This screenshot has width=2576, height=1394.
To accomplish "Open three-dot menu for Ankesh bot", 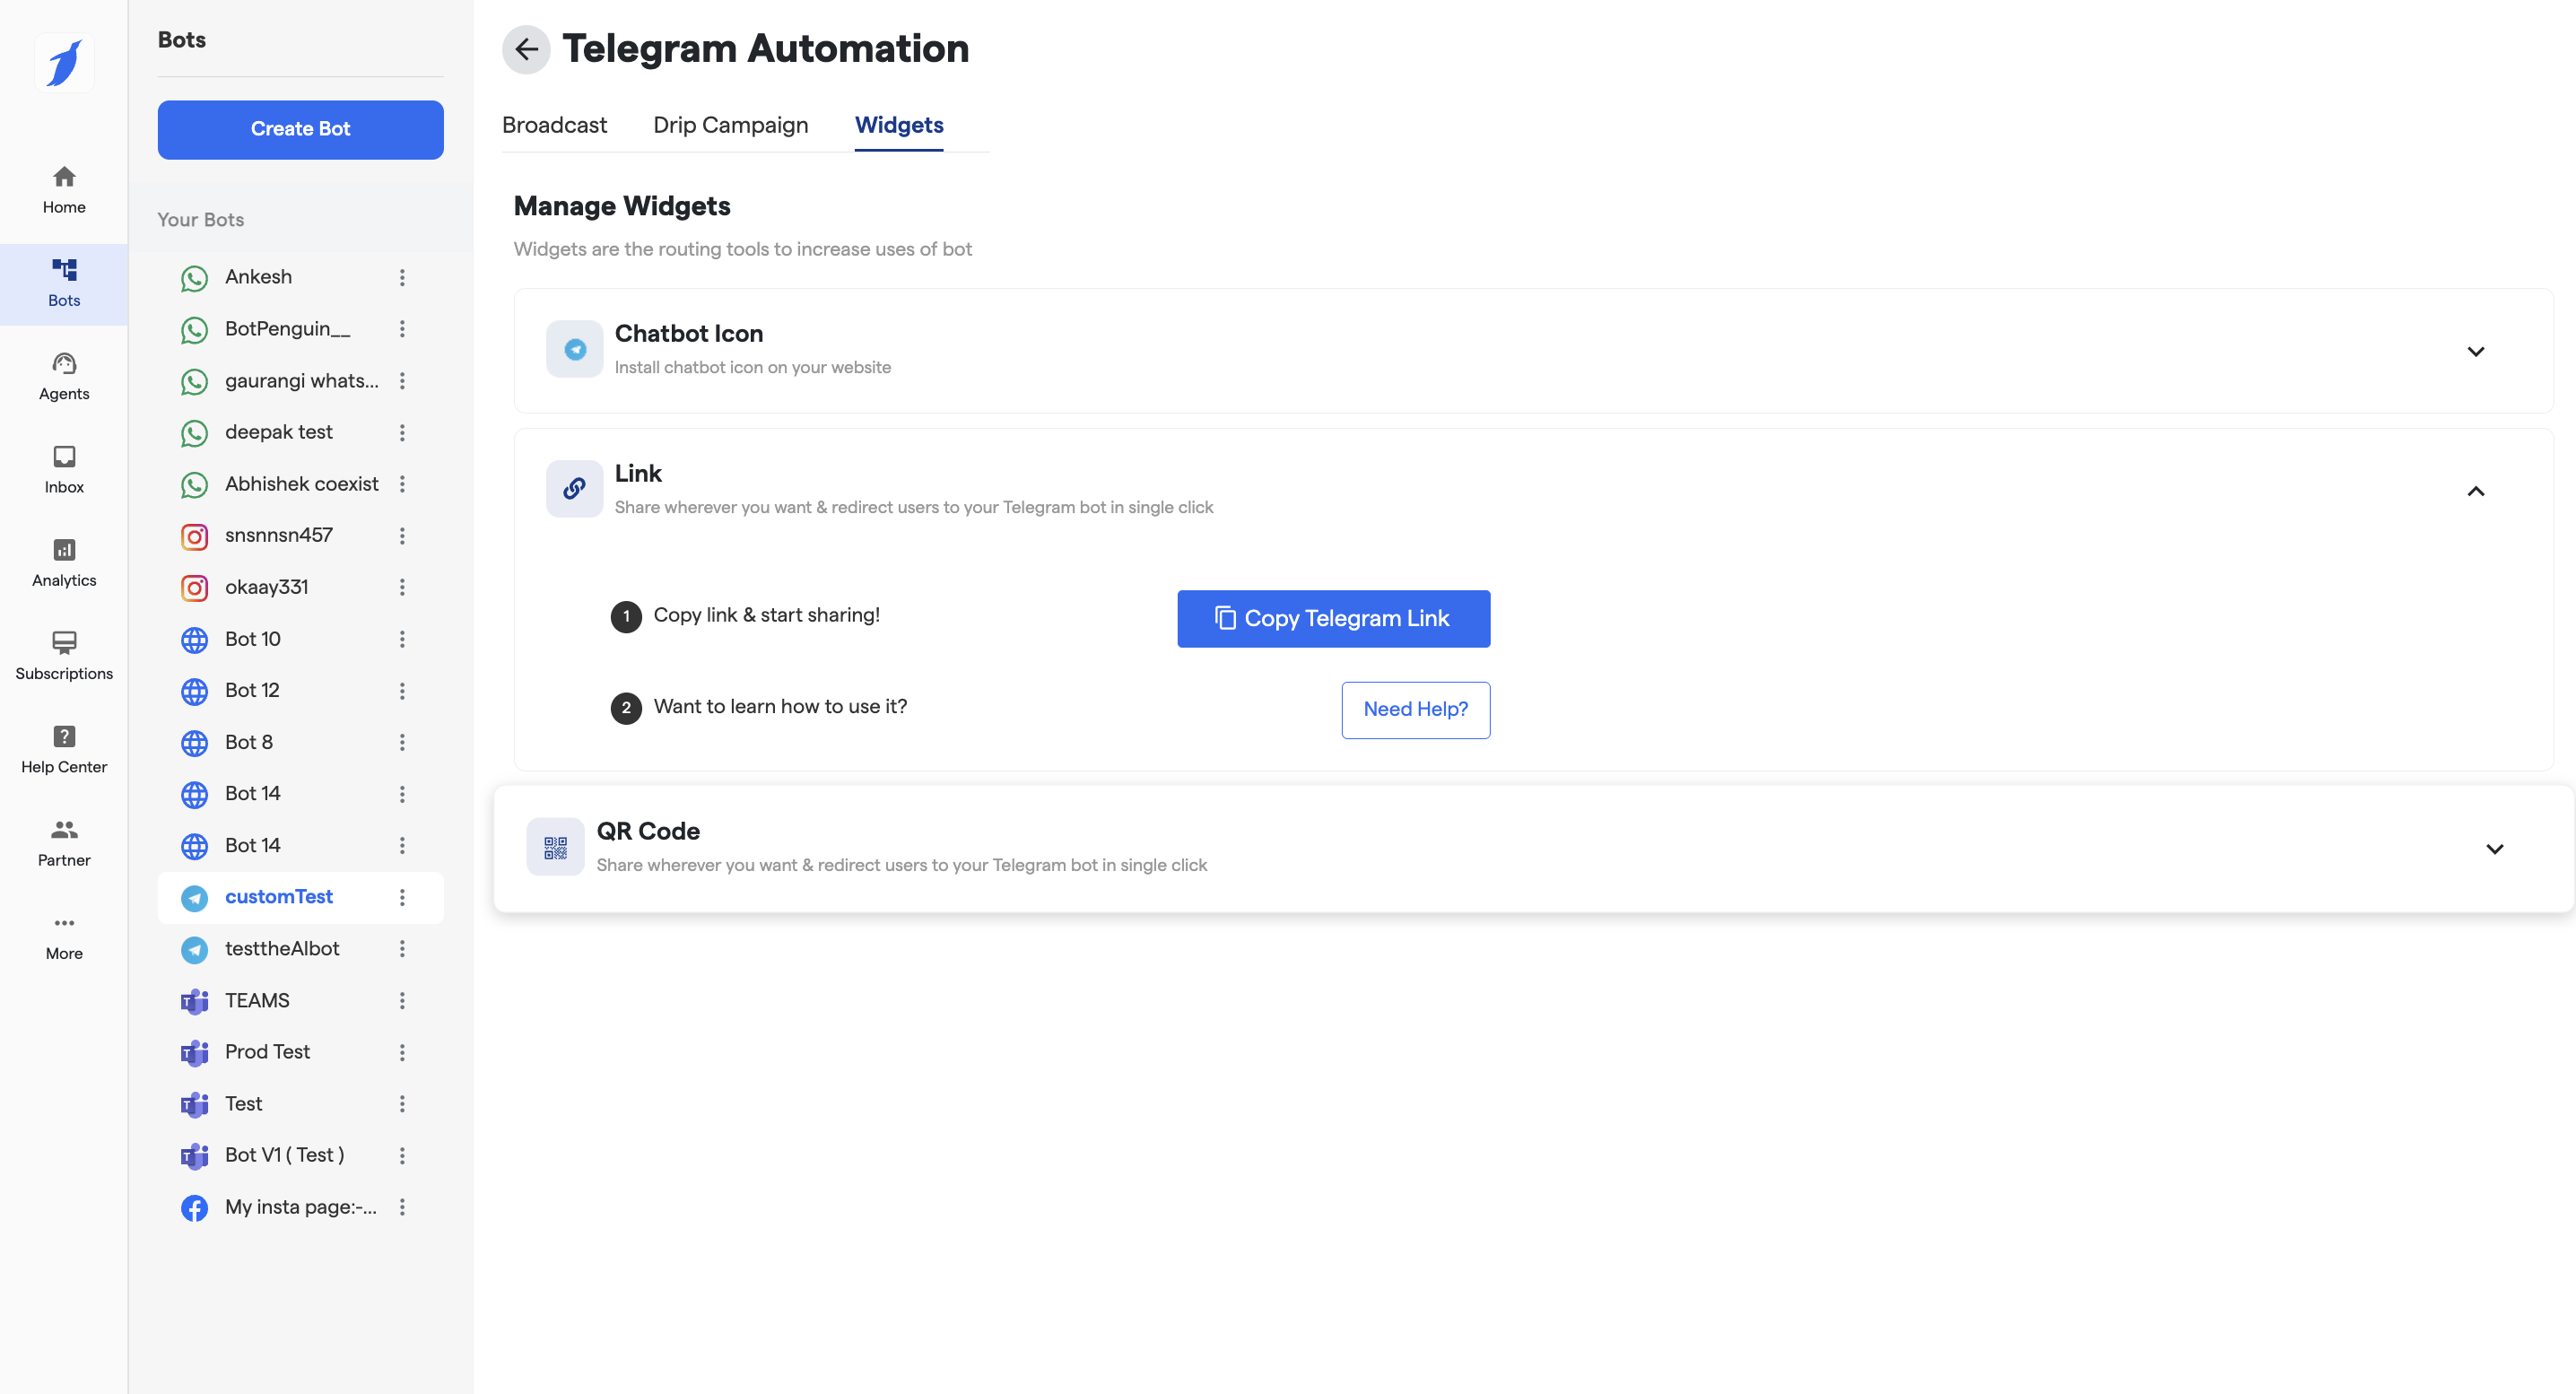I will point(402,277).
